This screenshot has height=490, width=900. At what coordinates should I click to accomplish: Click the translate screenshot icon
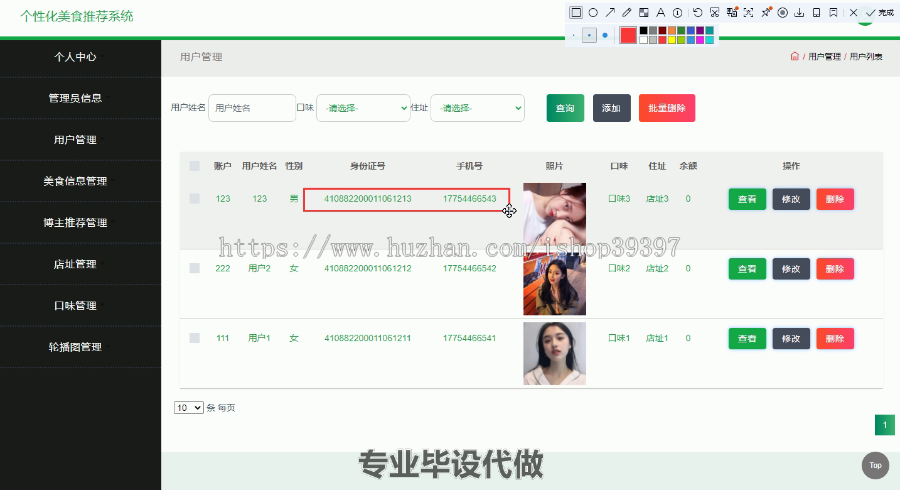(x=732, y=13)
